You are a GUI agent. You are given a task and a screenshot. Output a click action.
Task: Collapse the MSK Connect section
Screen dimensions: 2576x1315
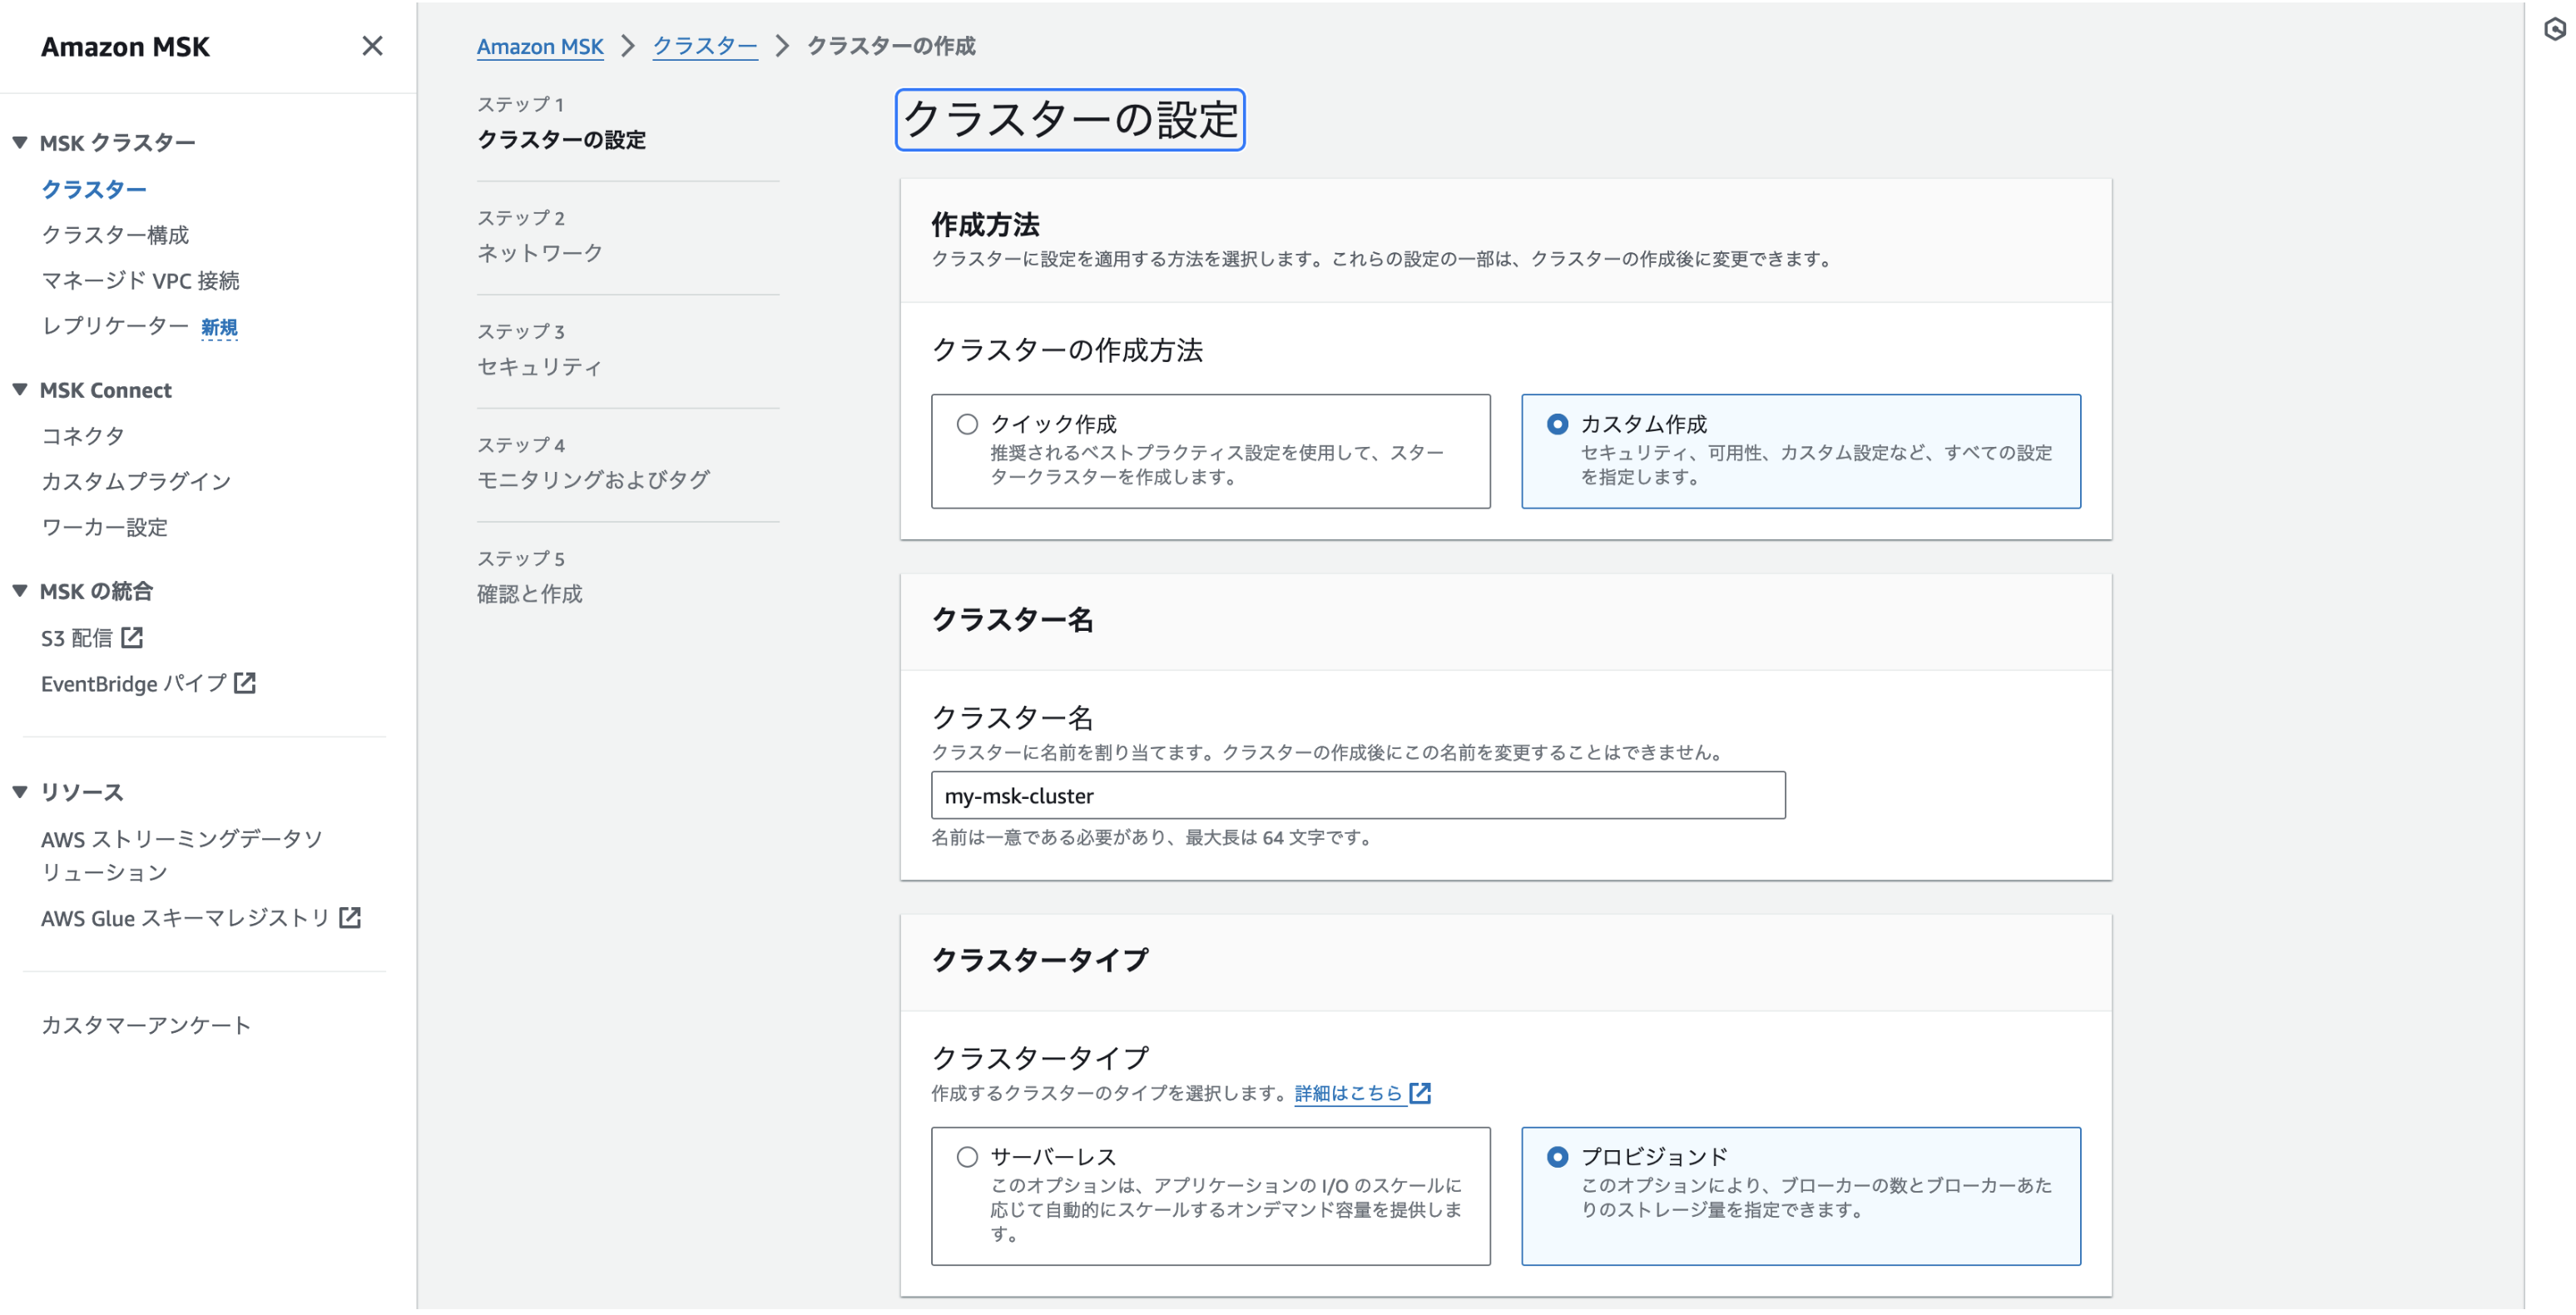pyautogui.click(x=20, y=390)
